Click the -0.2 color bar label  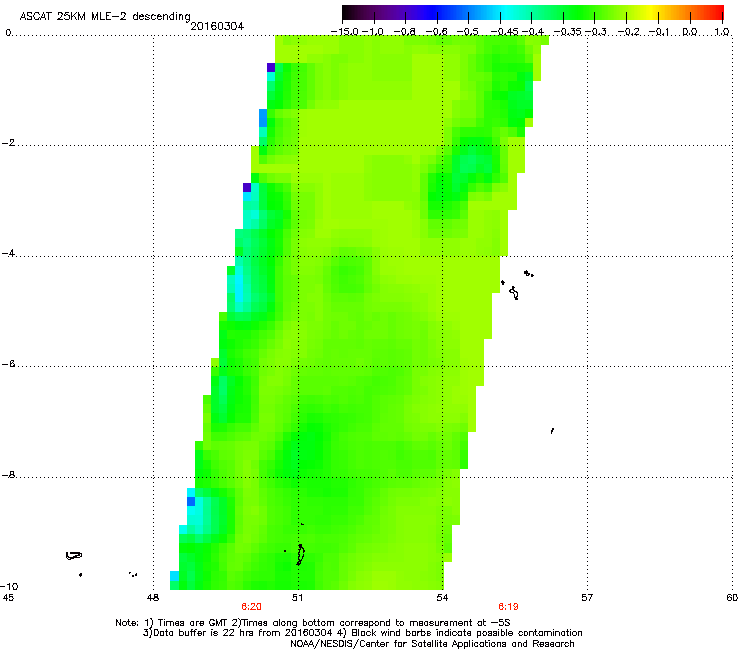(629, 32)
